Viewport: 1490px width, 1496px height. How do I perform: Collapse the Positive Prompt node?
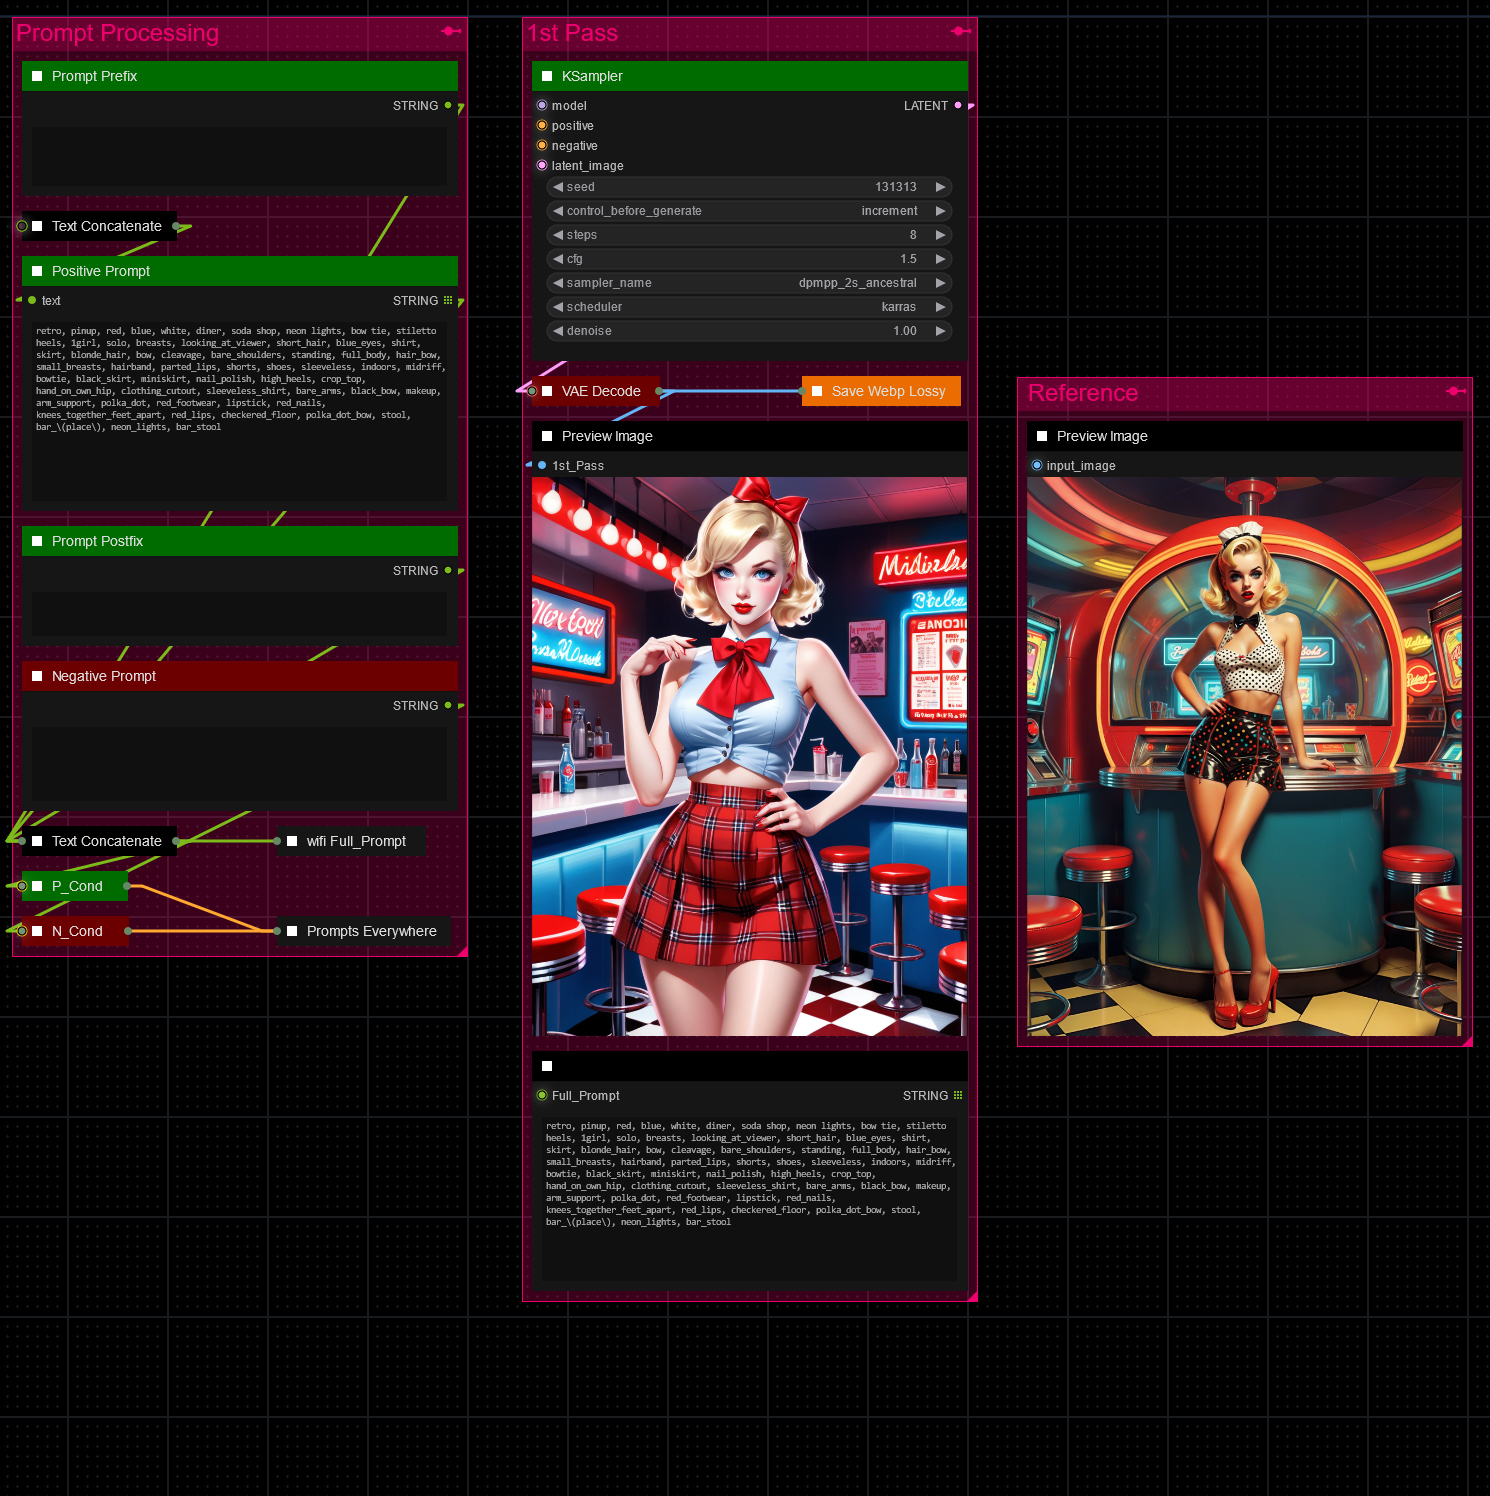[x=37, y=271]
